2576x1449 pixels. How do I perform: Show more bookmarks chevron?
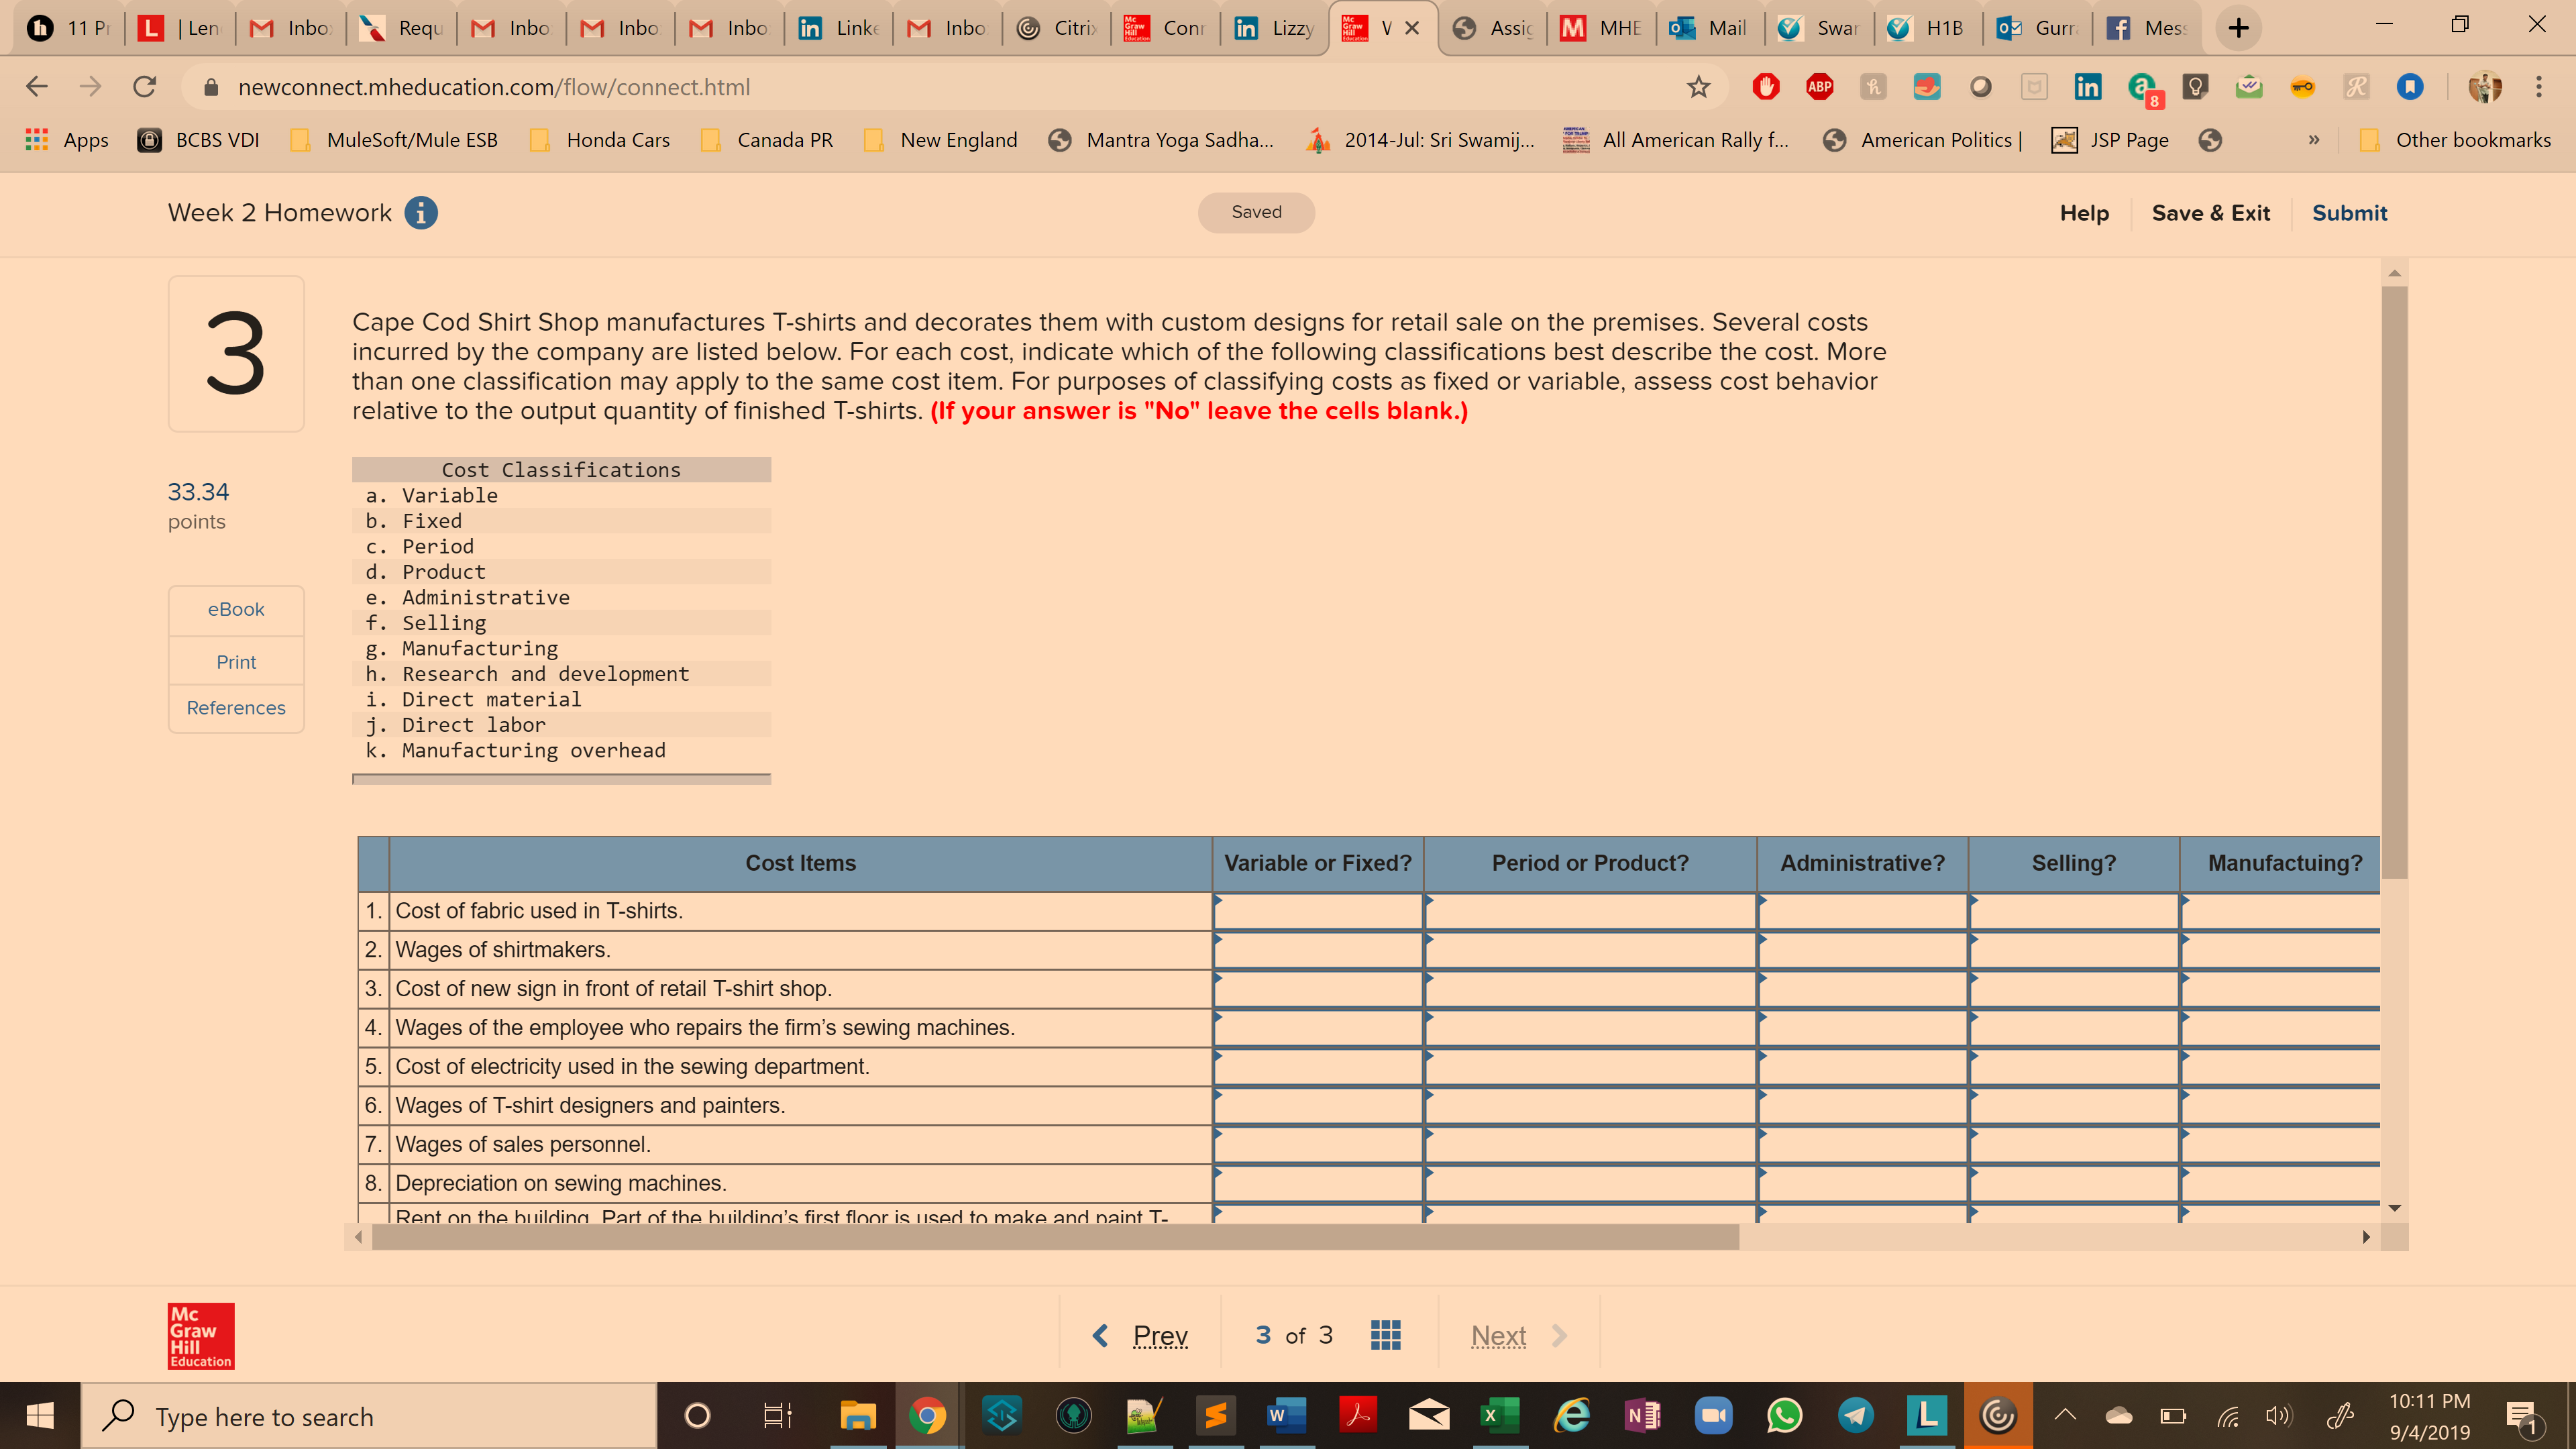click(2313, 140)
